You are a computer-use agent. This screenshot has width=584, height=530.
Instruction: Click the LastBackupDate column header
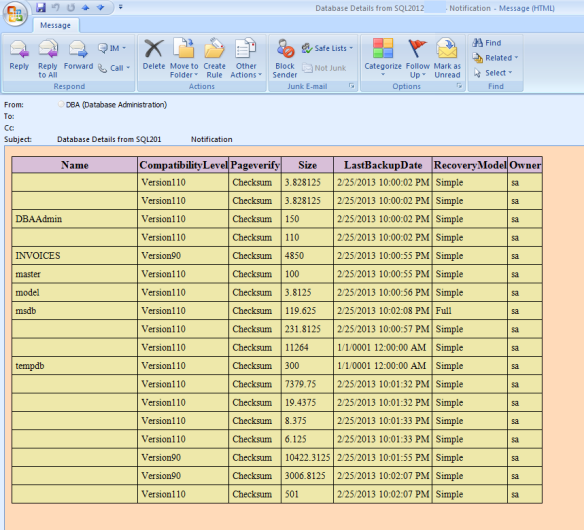tap(383, 165)
